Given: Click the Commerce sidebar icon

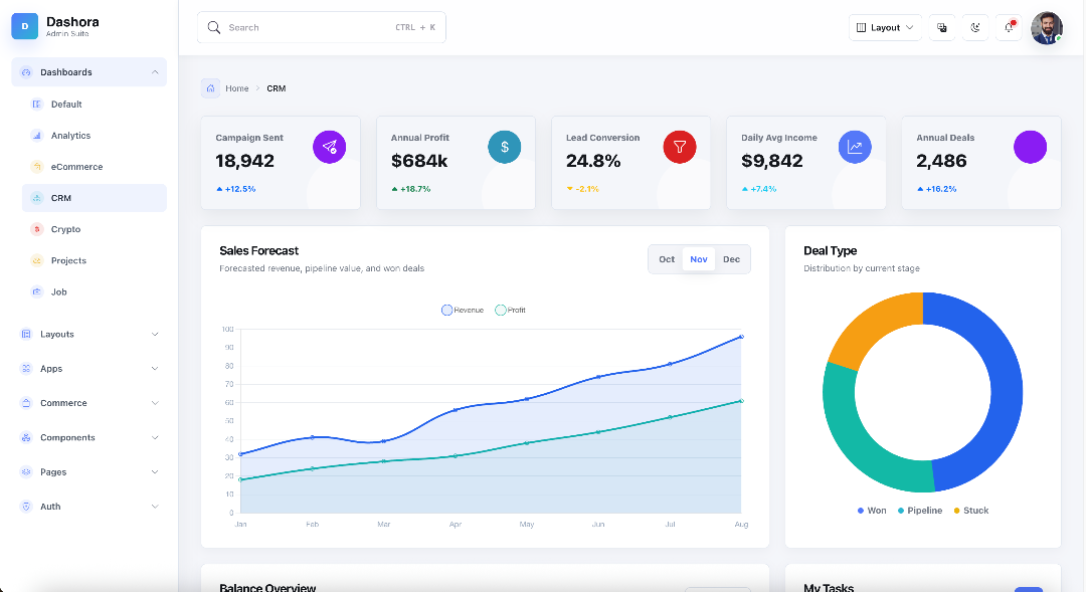Looking at the screenshot, I should 26,403.
